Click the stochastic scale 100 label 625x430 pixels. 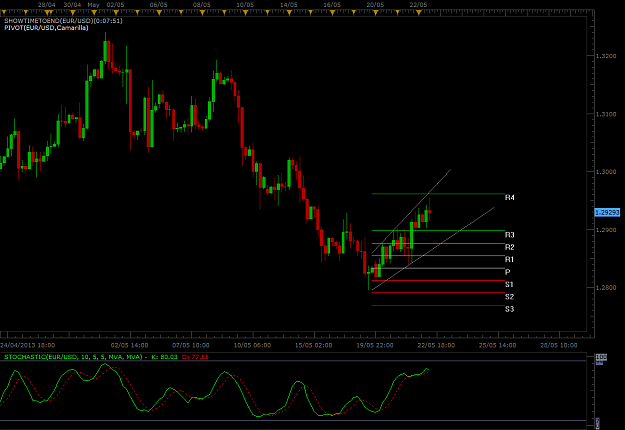(x=601, y=357)
